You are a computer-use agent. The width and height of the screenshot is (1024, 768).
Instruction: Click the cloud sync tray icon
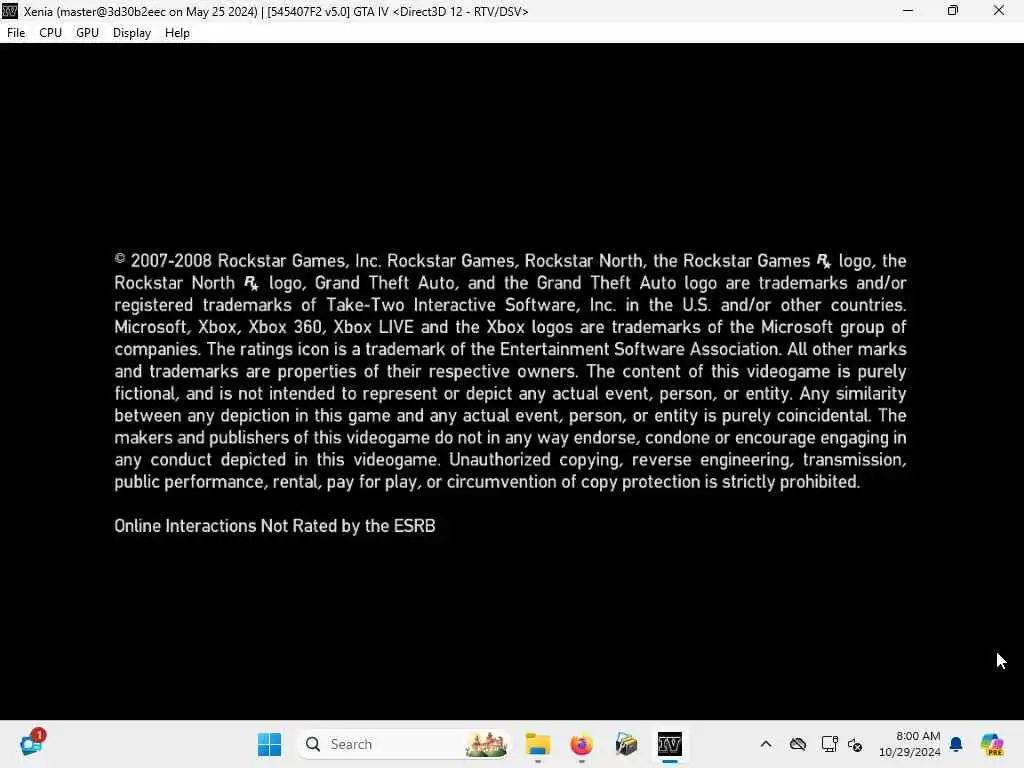tap(797, 744)
